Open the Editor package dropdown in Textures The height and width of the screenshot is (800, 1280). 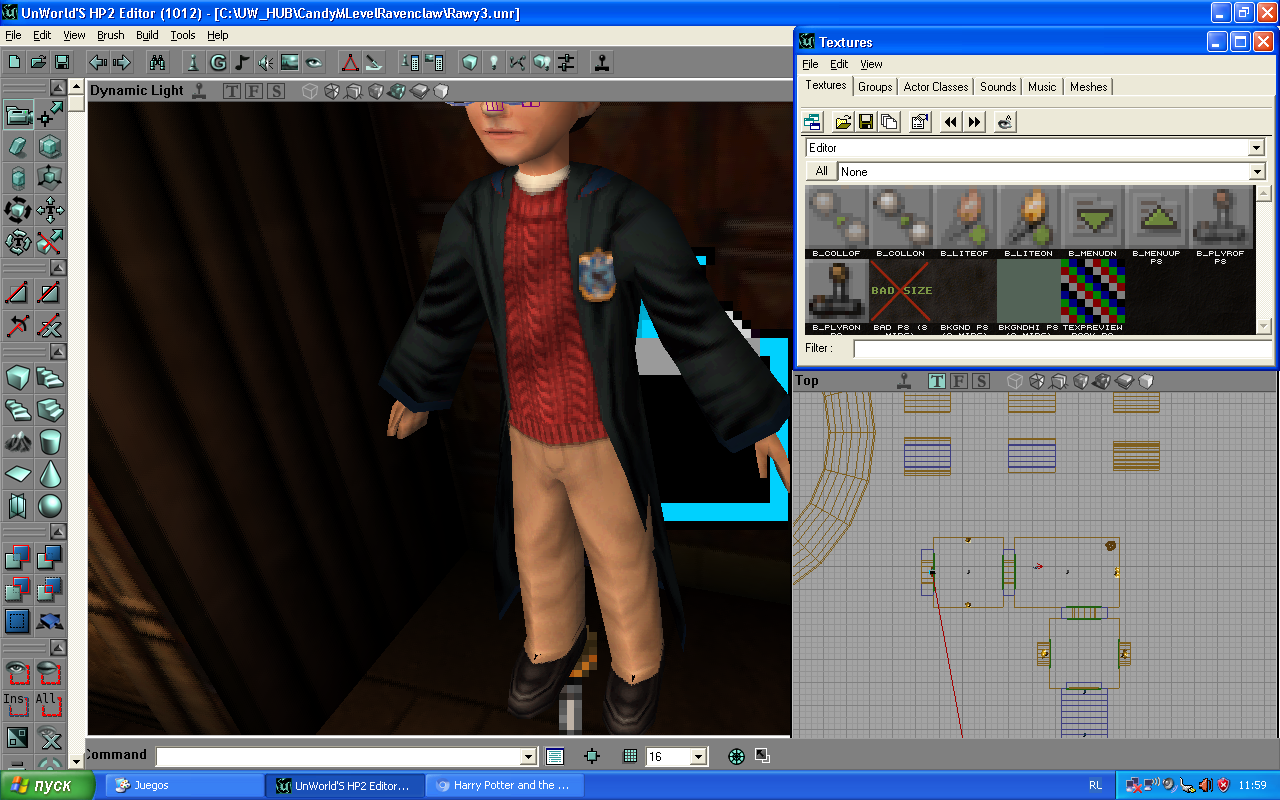1256,148
